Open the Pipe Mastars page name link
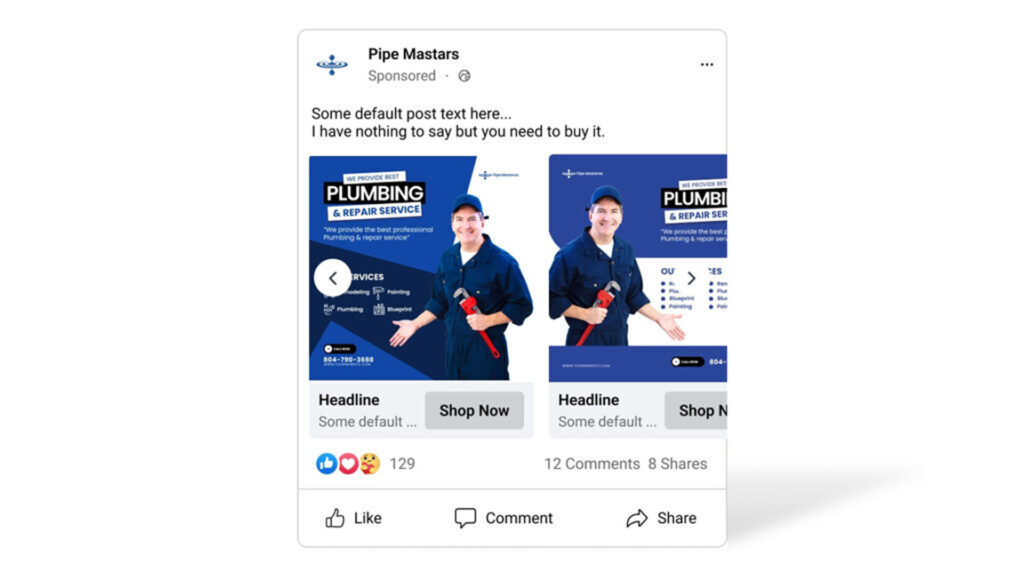The height and width of the screenshot is (576, 1024). click(x=413, y=54)
